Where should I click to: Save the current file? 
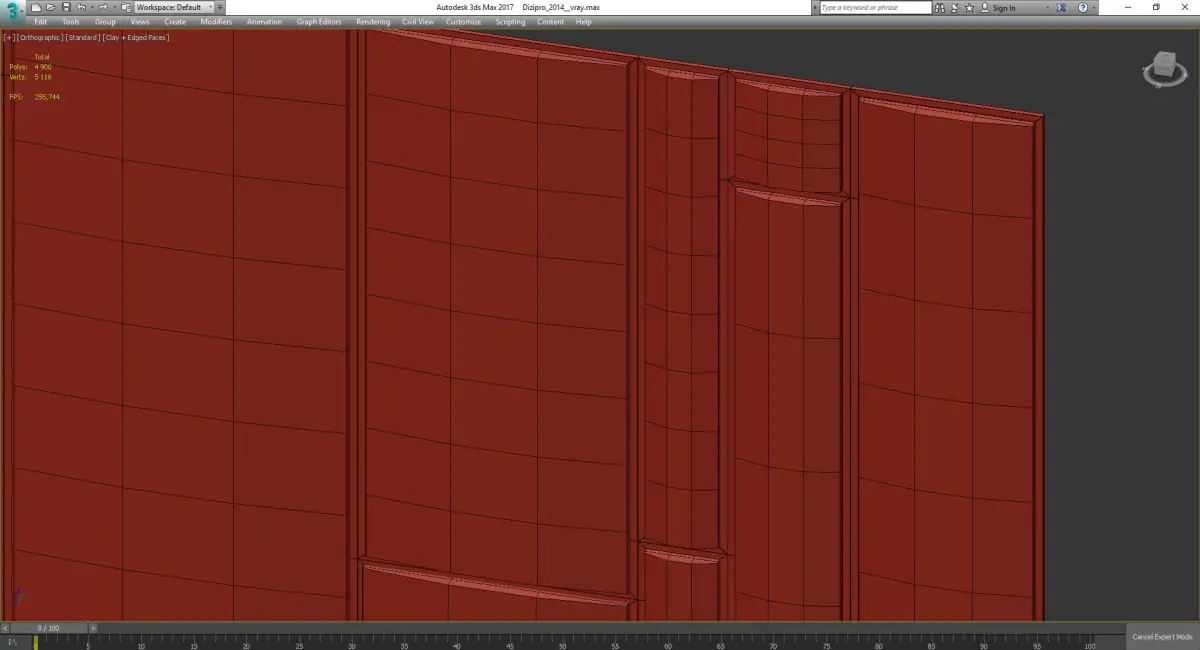[66, 7]
